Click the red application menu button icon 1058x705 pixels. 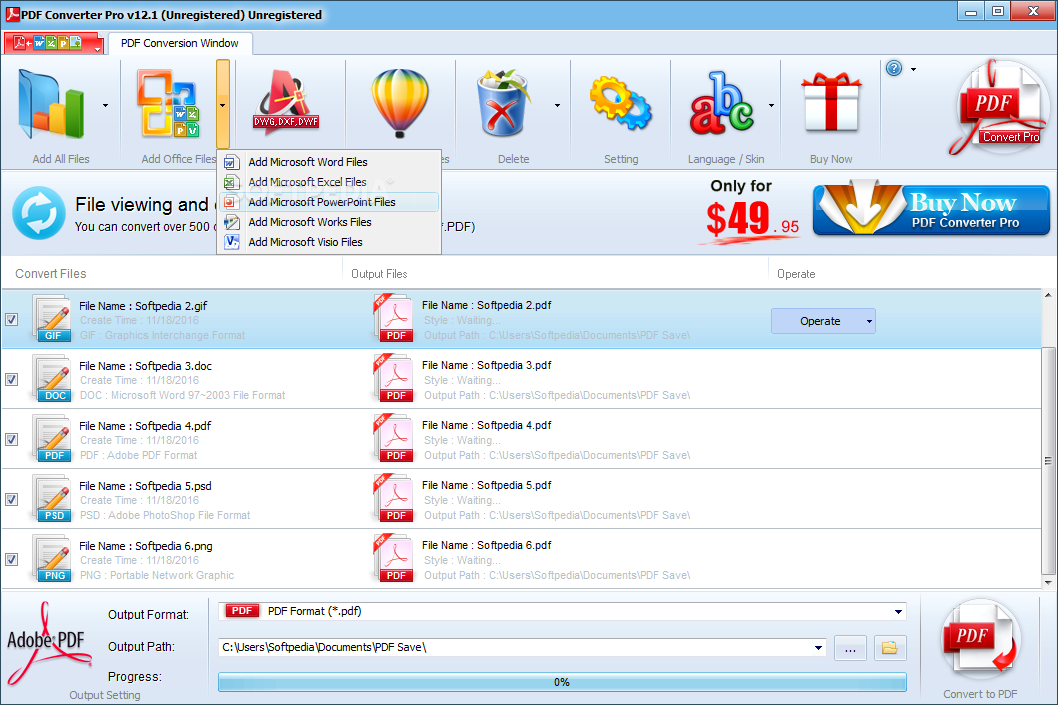coord(54,43)
